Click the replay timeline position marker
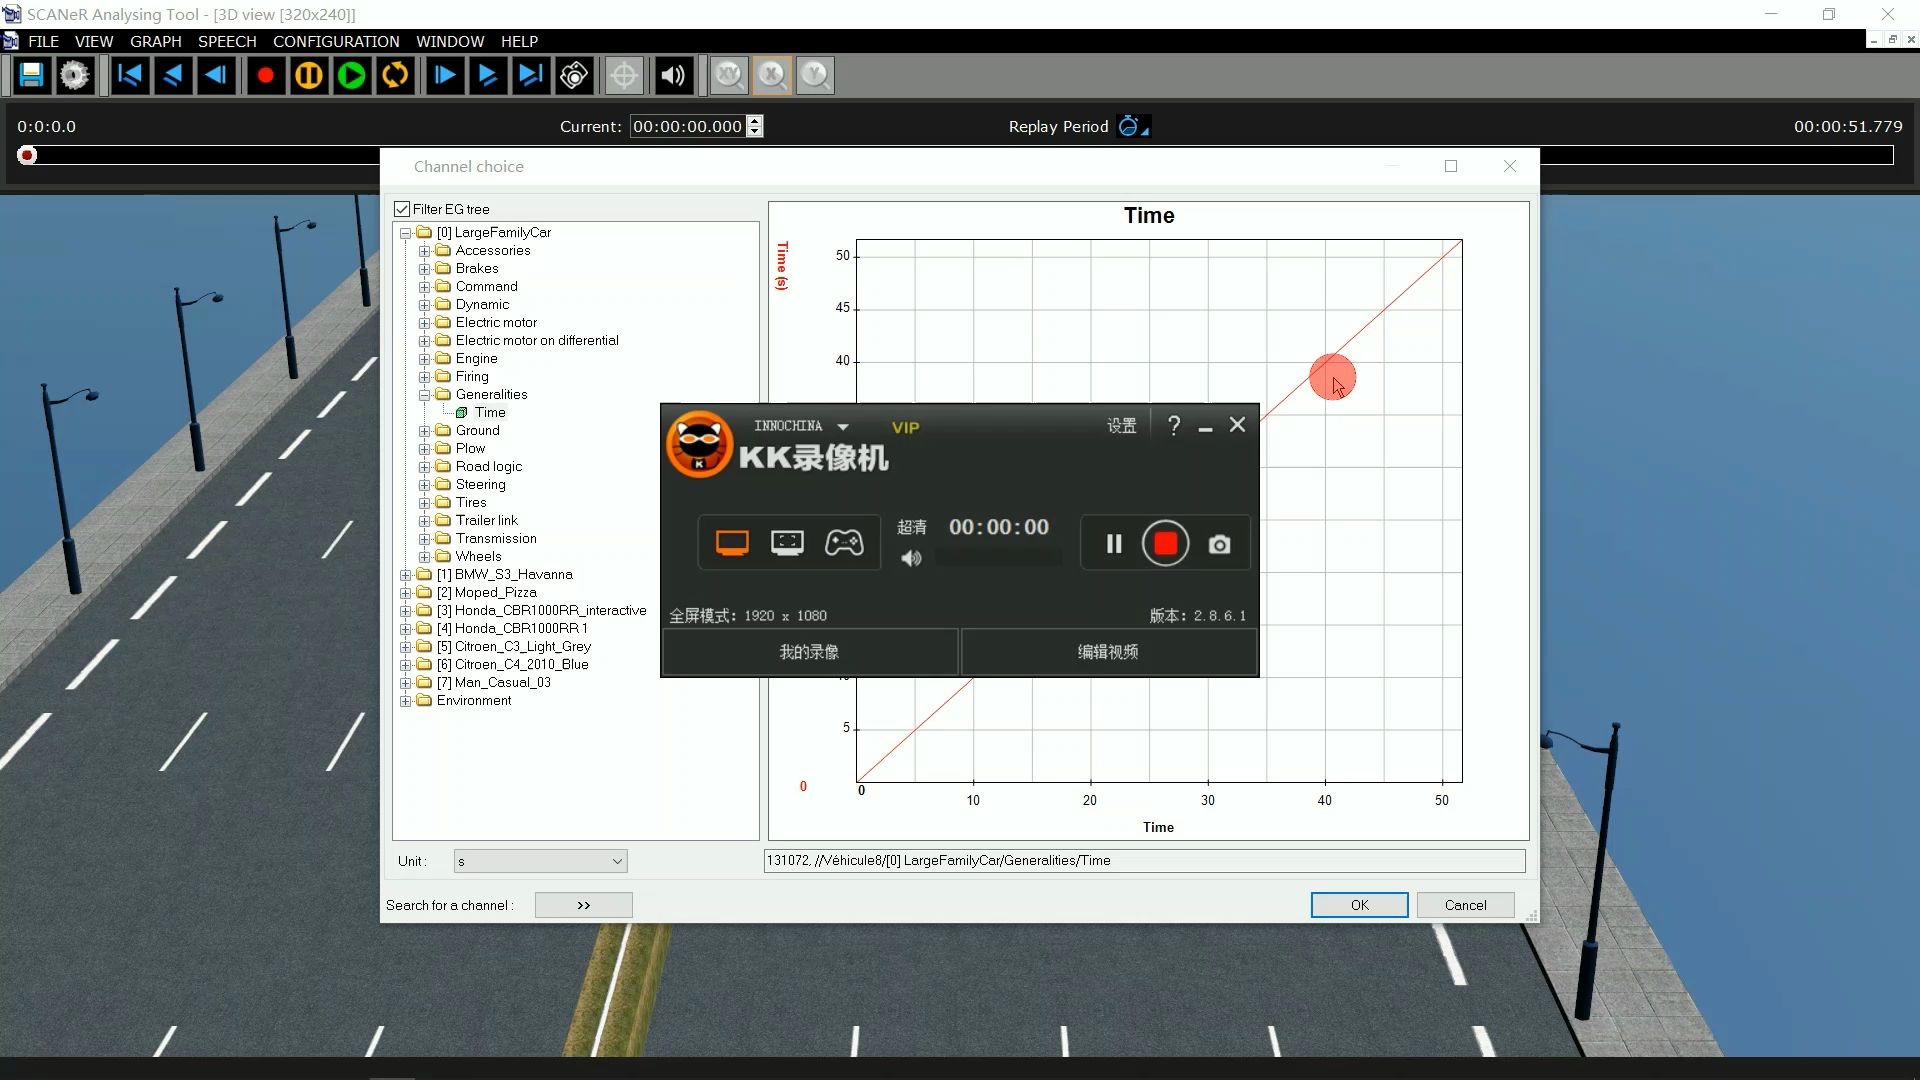1920x1080 pixels. pyautogui.click(x=27, y=155)
